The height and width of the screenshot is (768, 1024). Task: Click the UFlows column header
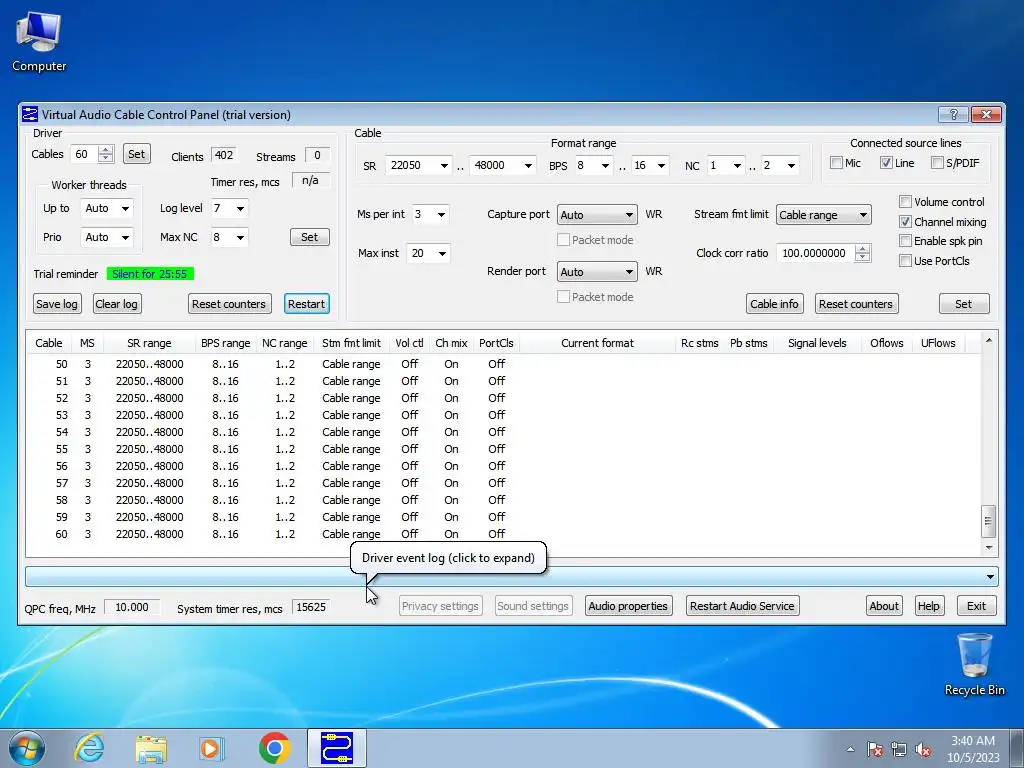pyautogui.click(x=938, y=343)
